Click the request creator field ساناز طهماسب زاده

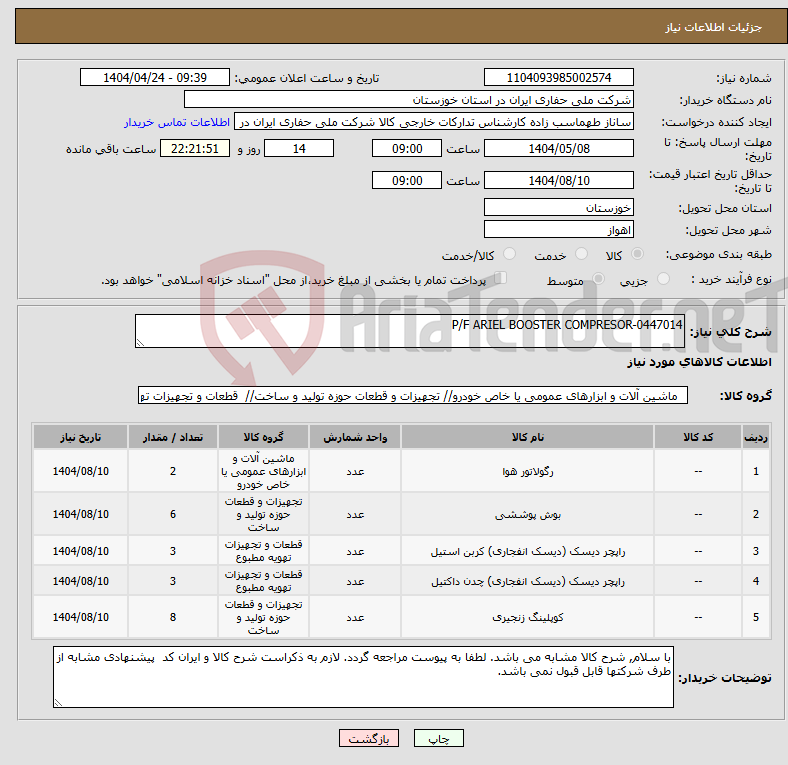(x=434, y=122)
